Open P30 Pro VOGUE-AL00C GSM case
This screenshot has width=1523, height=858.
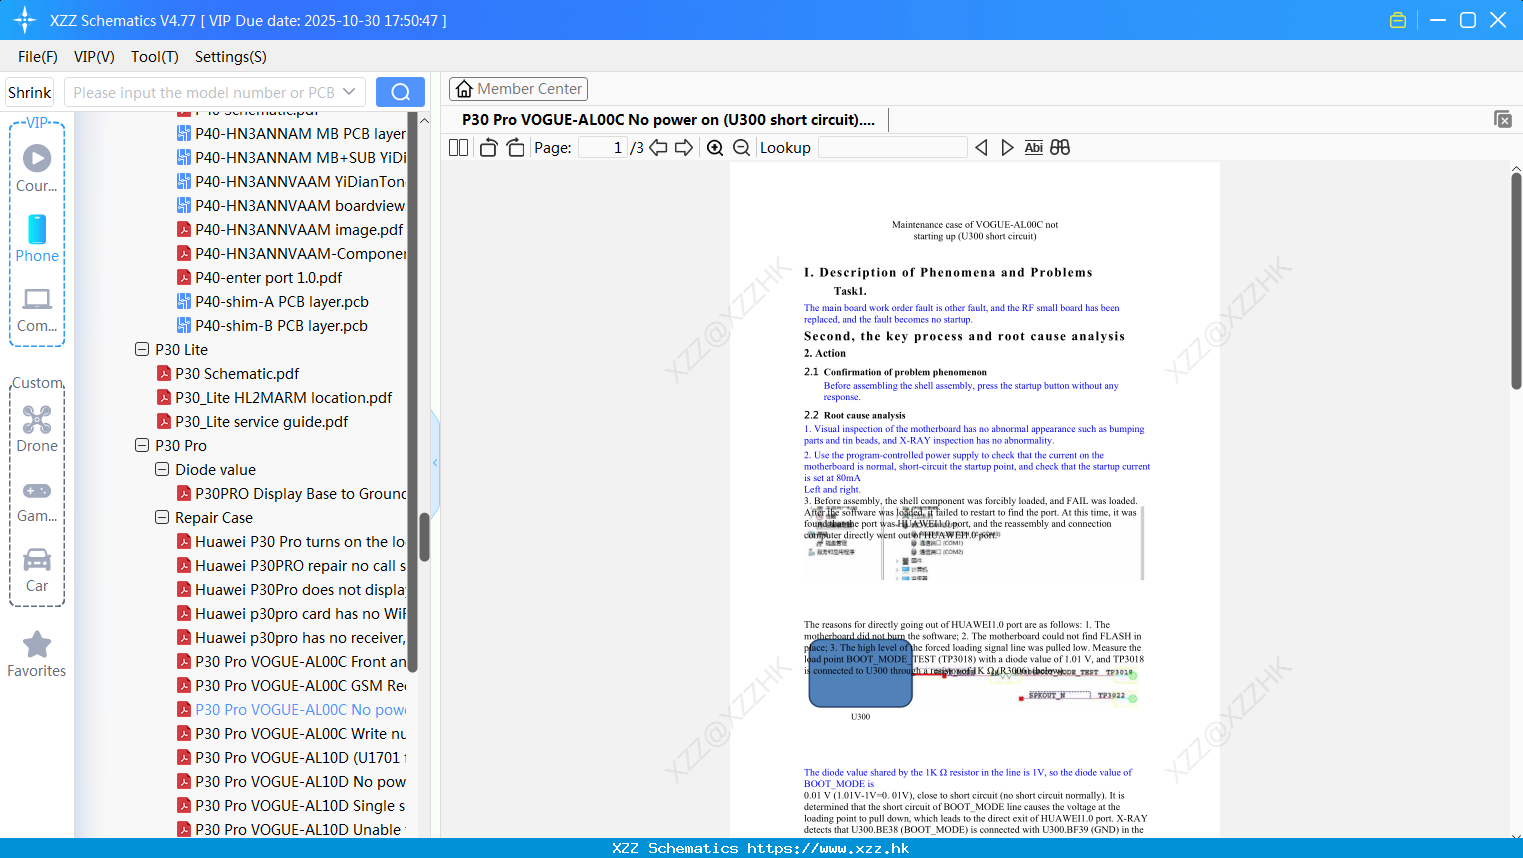(291, 685)
